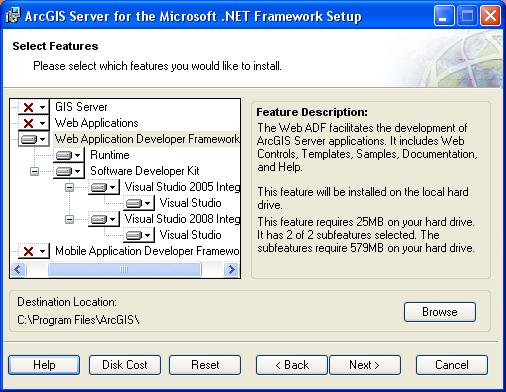Open dropdown for Visual Studio under 2005 Integration
Image resolution: width=506 pixels, height=392 pixels.
pyautogui.click(x=139, y=203)
